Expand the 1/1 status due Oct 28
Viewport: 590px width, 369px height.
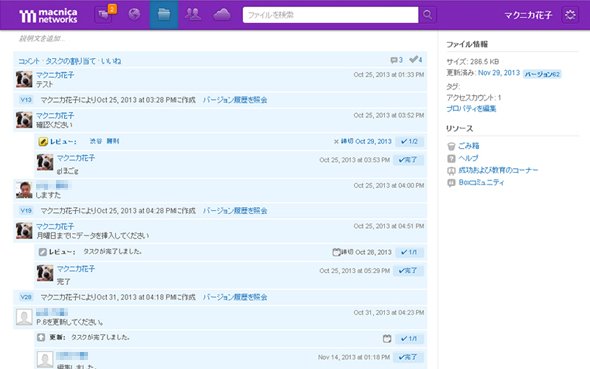tap(409, 252)
